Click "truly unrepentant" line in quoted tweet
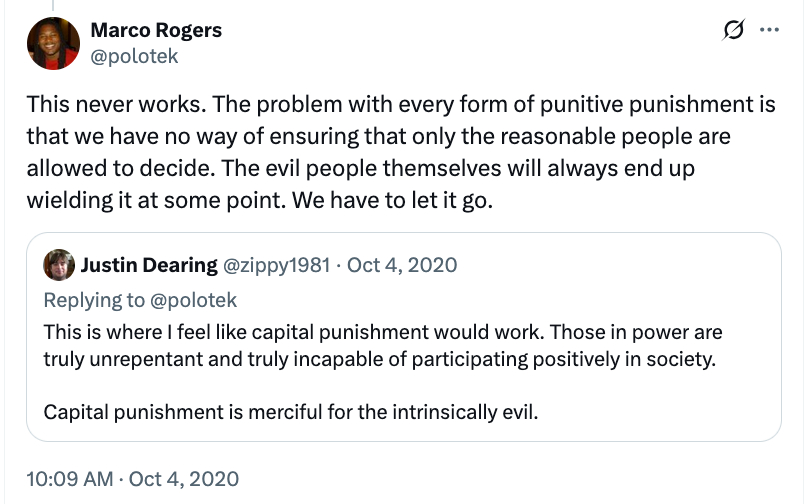 pyautogui.click(x=380, y=359)
